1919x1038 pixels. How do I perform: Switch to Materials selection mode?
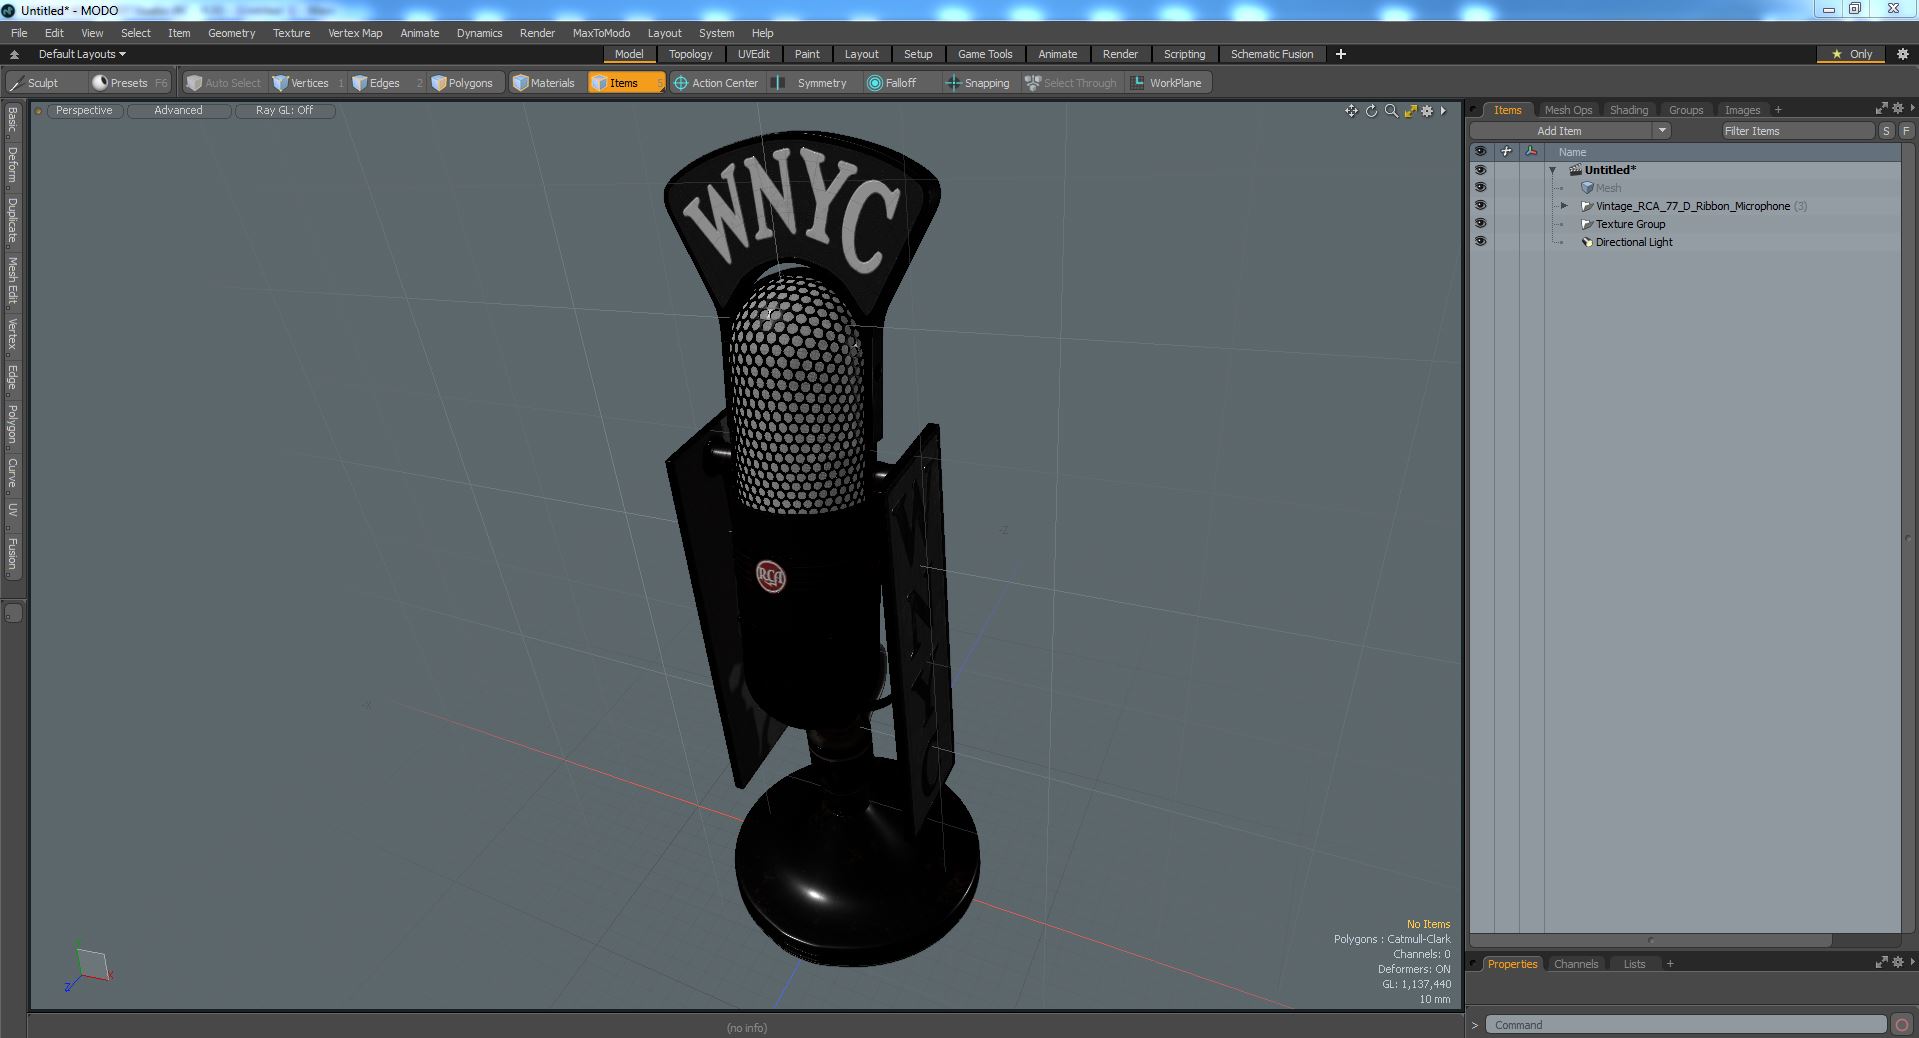545,83
